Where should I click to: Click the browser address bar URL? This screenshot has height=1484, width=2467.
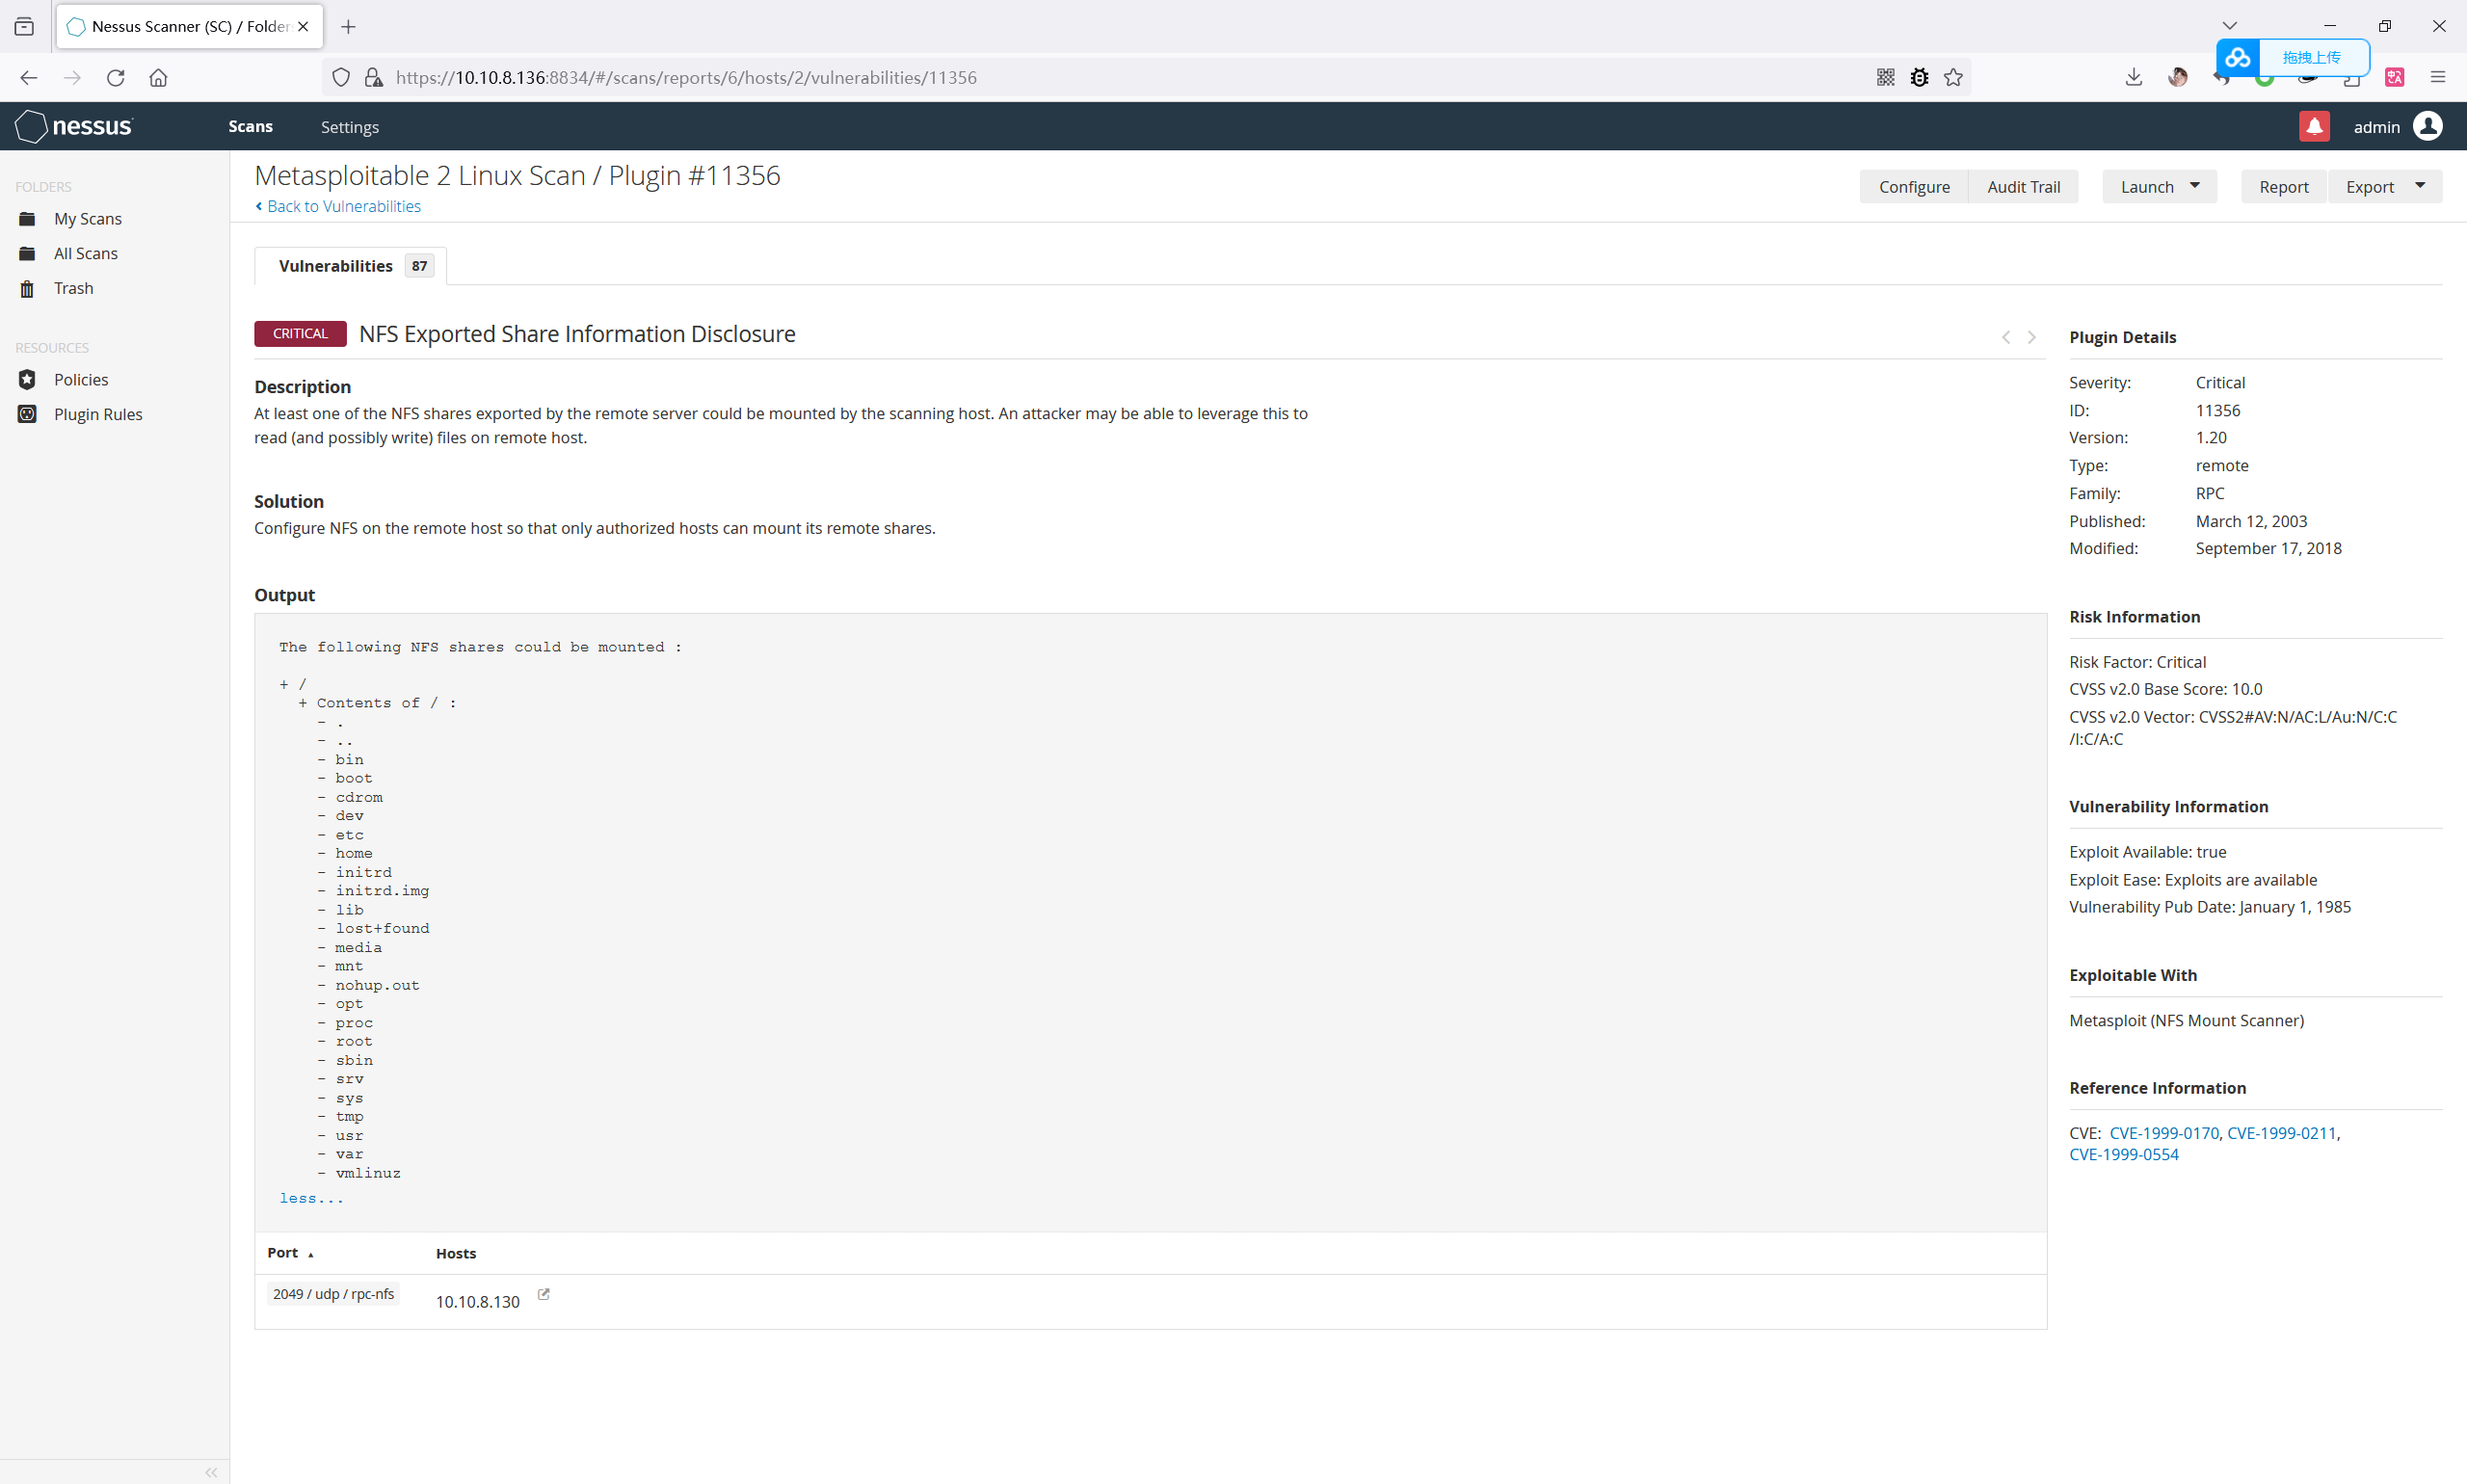tap(686, 77)
